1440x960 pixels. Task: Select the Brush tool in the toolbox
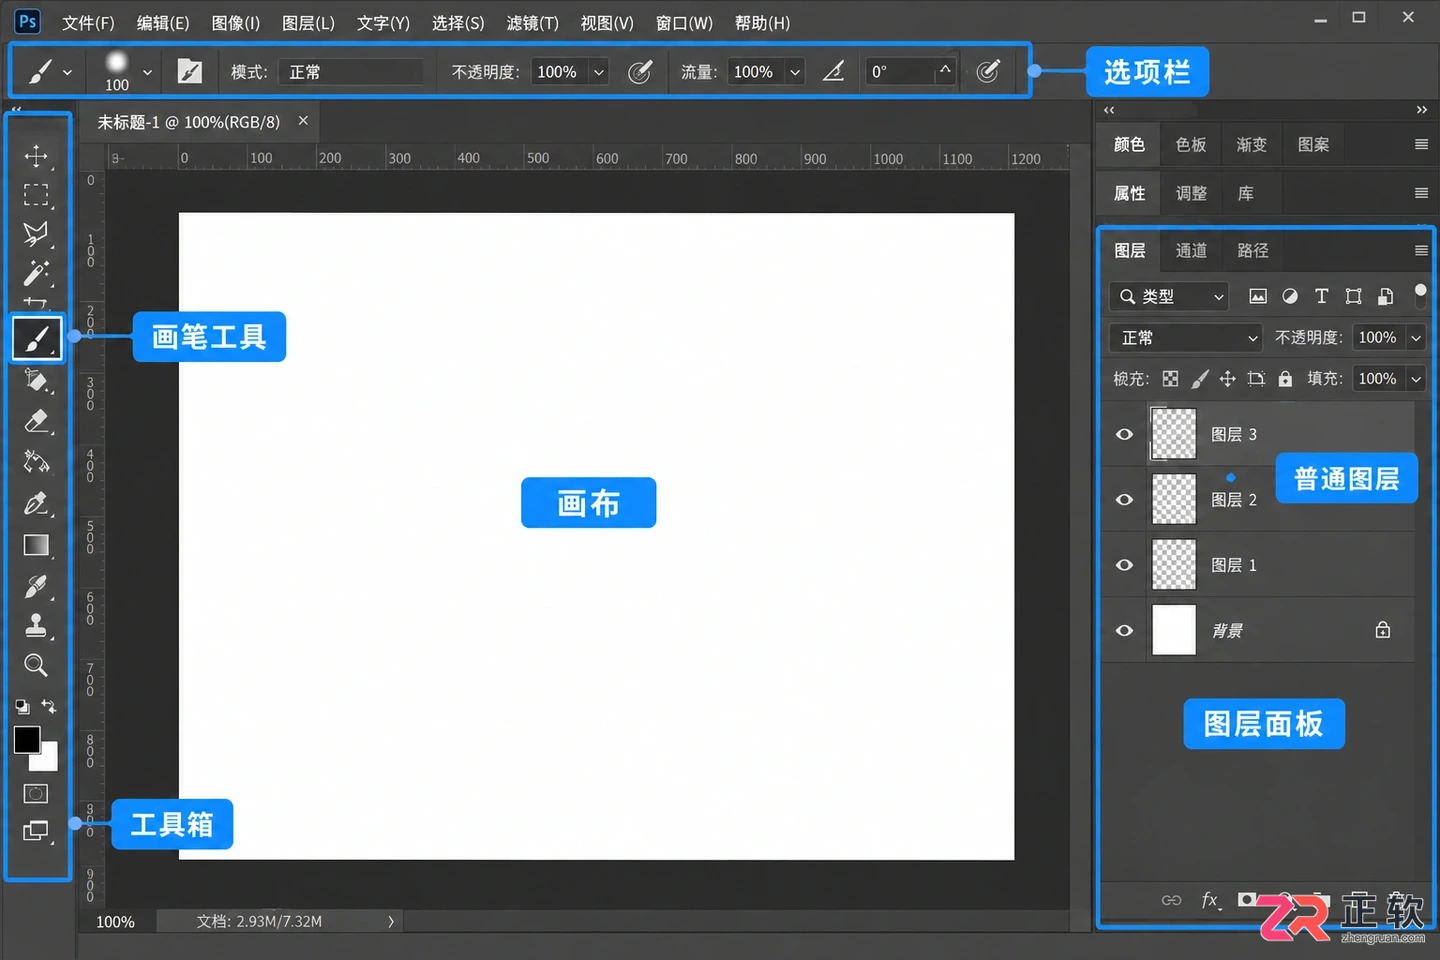coord(37,338)
